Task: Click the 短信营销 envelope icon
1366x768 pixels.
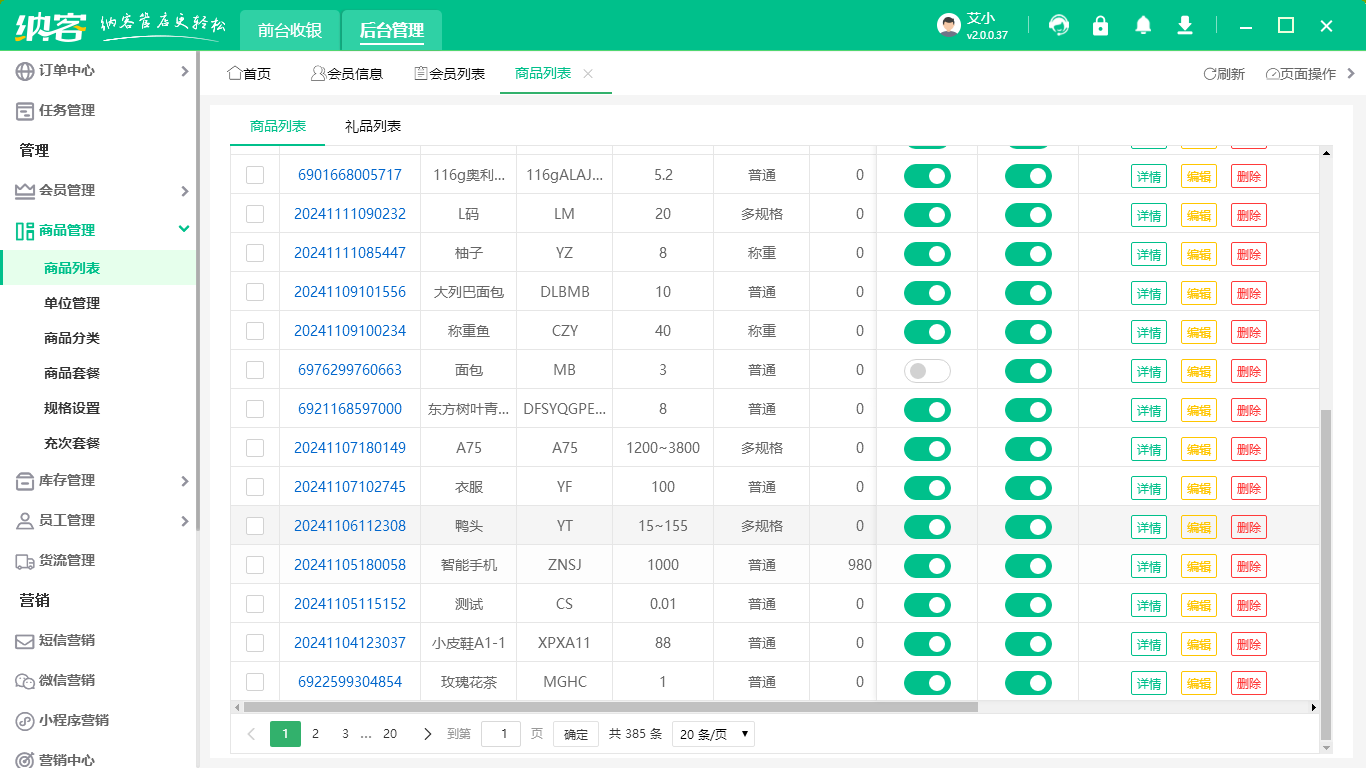Action: click(25, 641)
